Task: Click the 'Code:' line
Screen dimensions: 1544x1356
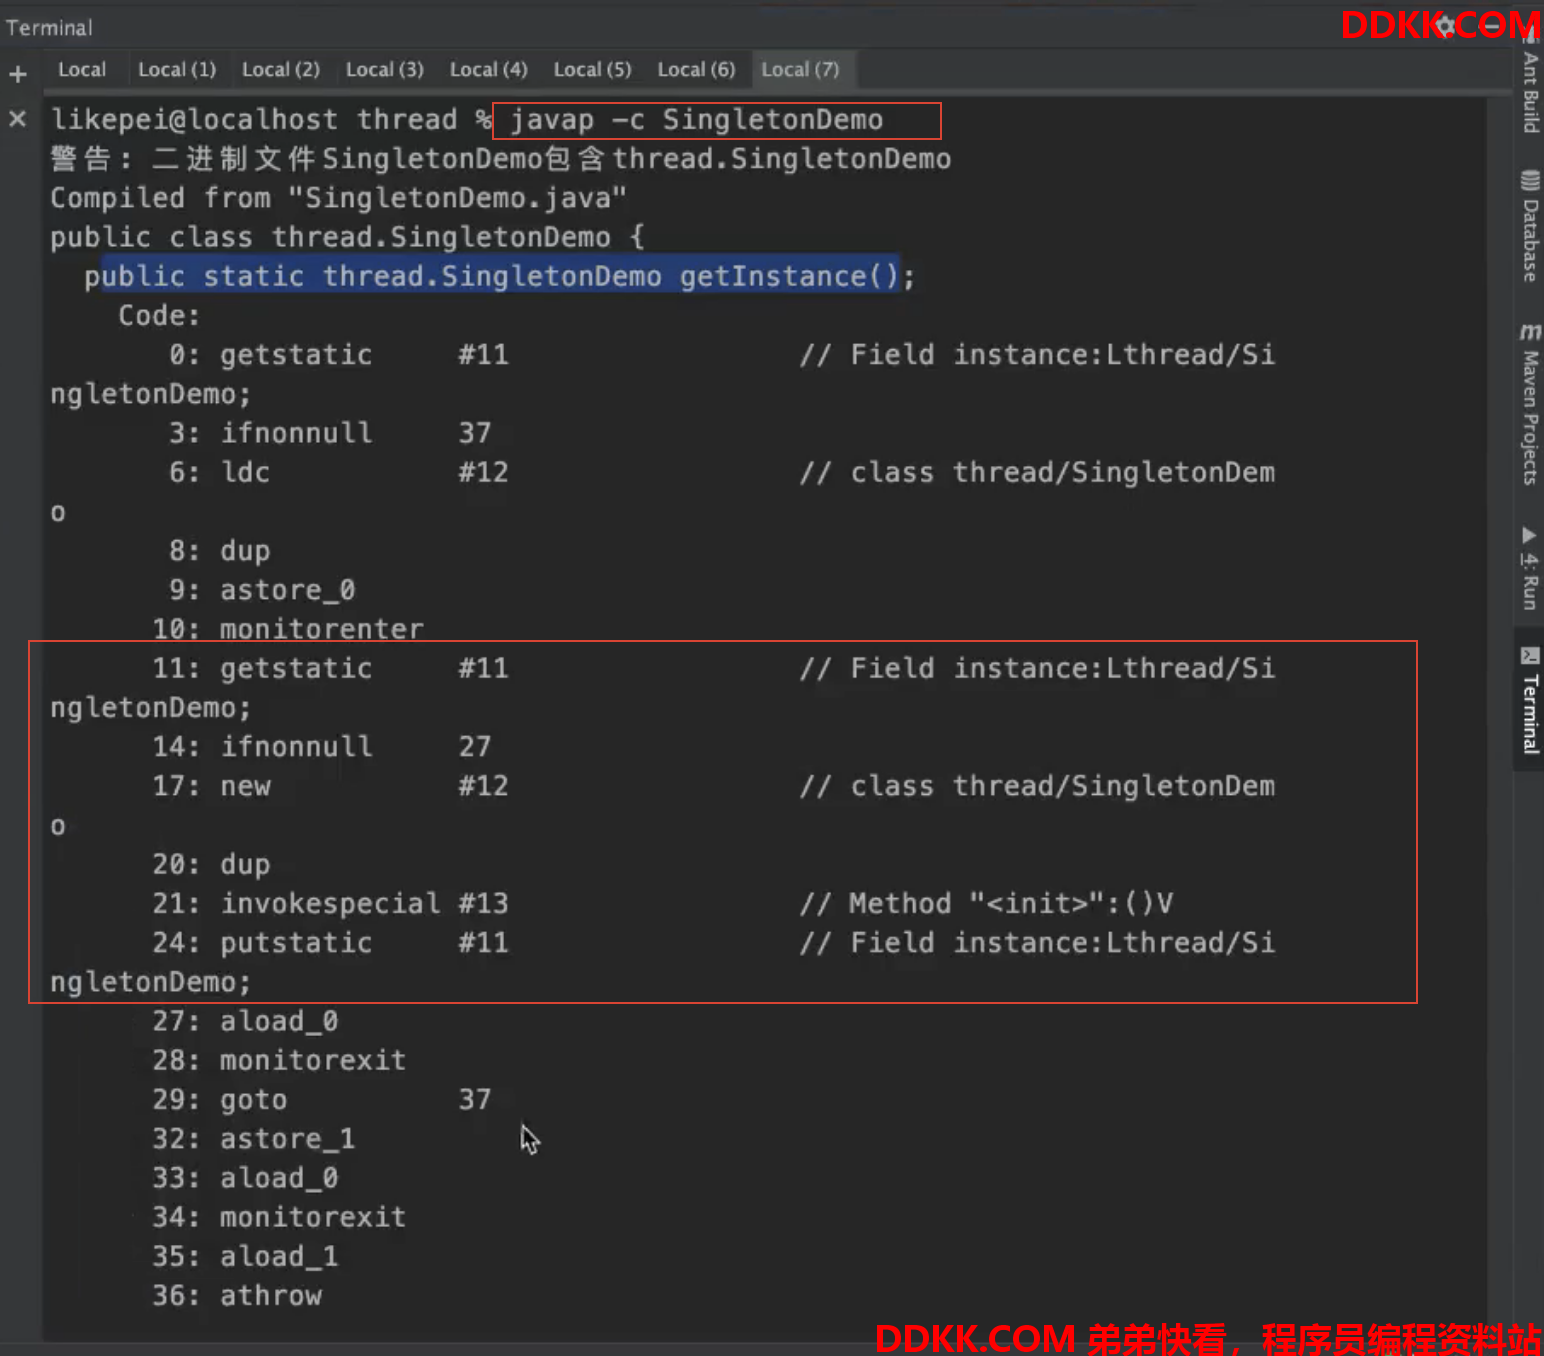Action: [x=159, y=316]
